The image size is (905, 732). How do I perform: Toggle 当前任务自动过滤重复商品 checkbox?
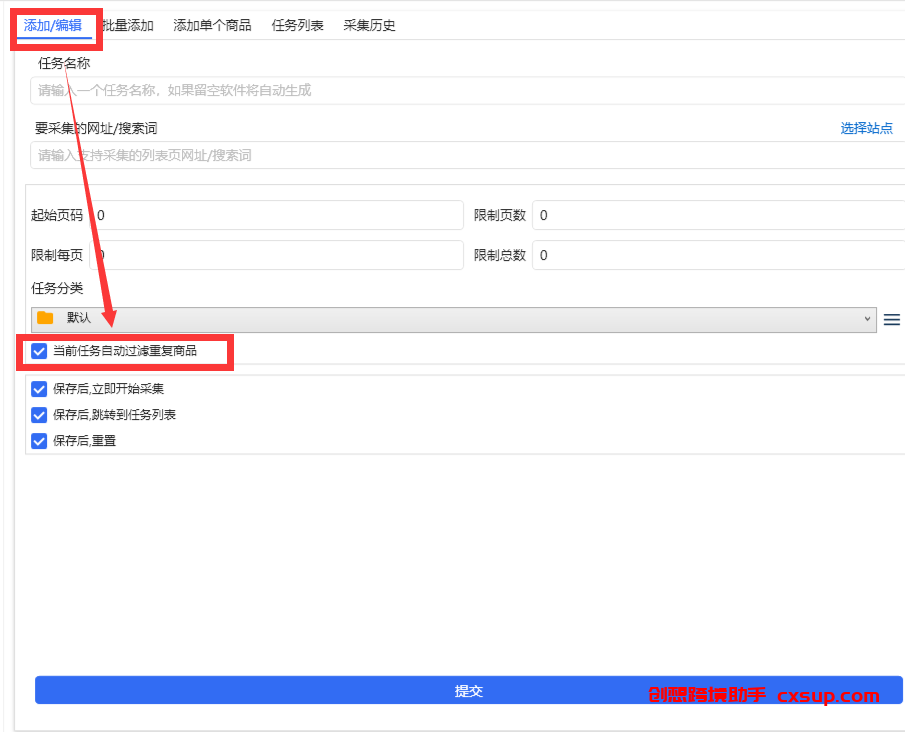tap(39, 351)
